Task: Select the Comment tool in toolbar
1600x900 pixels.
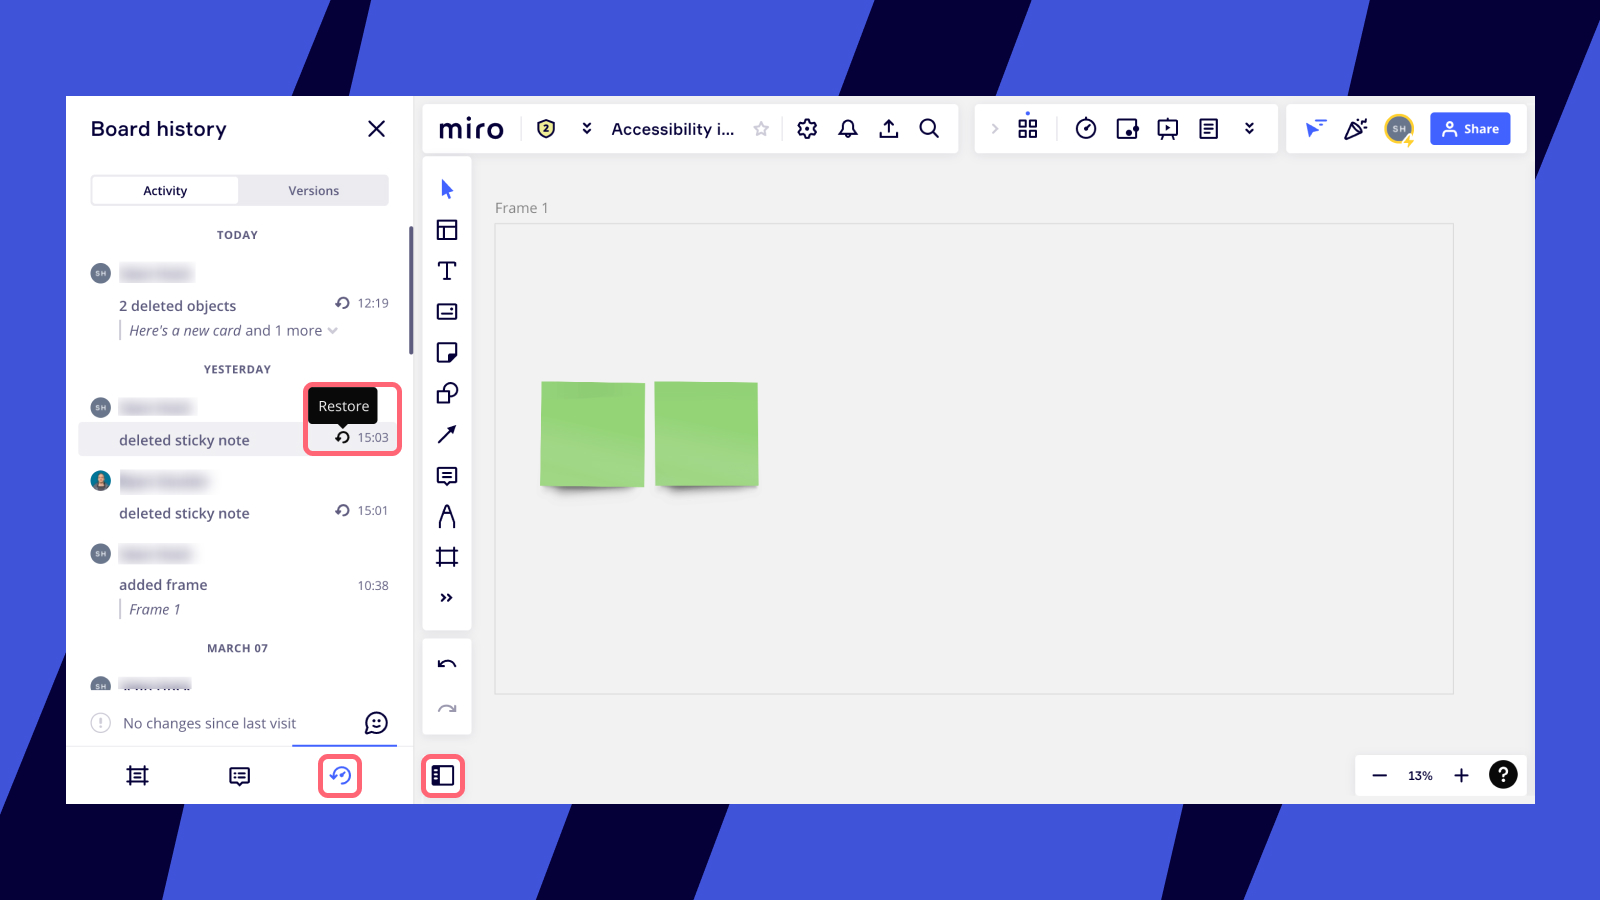Action: [x=447, y=476]
